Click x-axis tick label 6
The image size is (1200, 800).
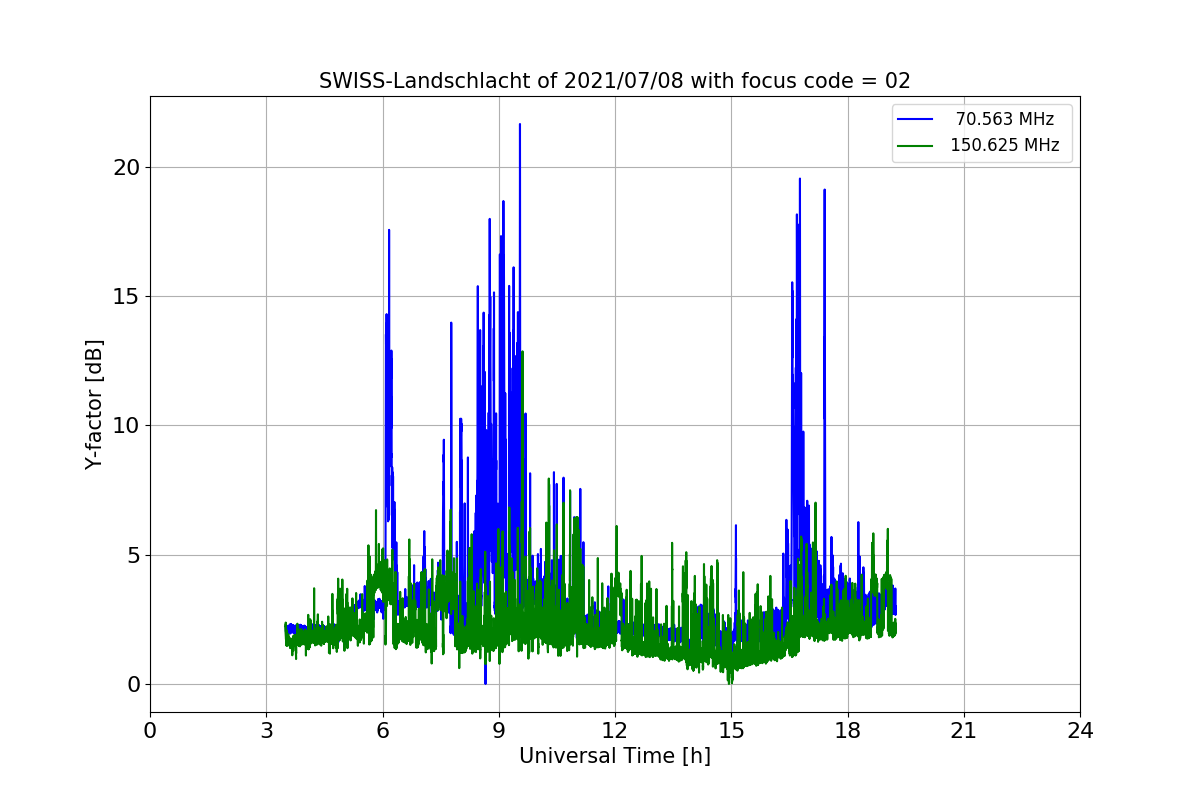(x=382, y=731)
